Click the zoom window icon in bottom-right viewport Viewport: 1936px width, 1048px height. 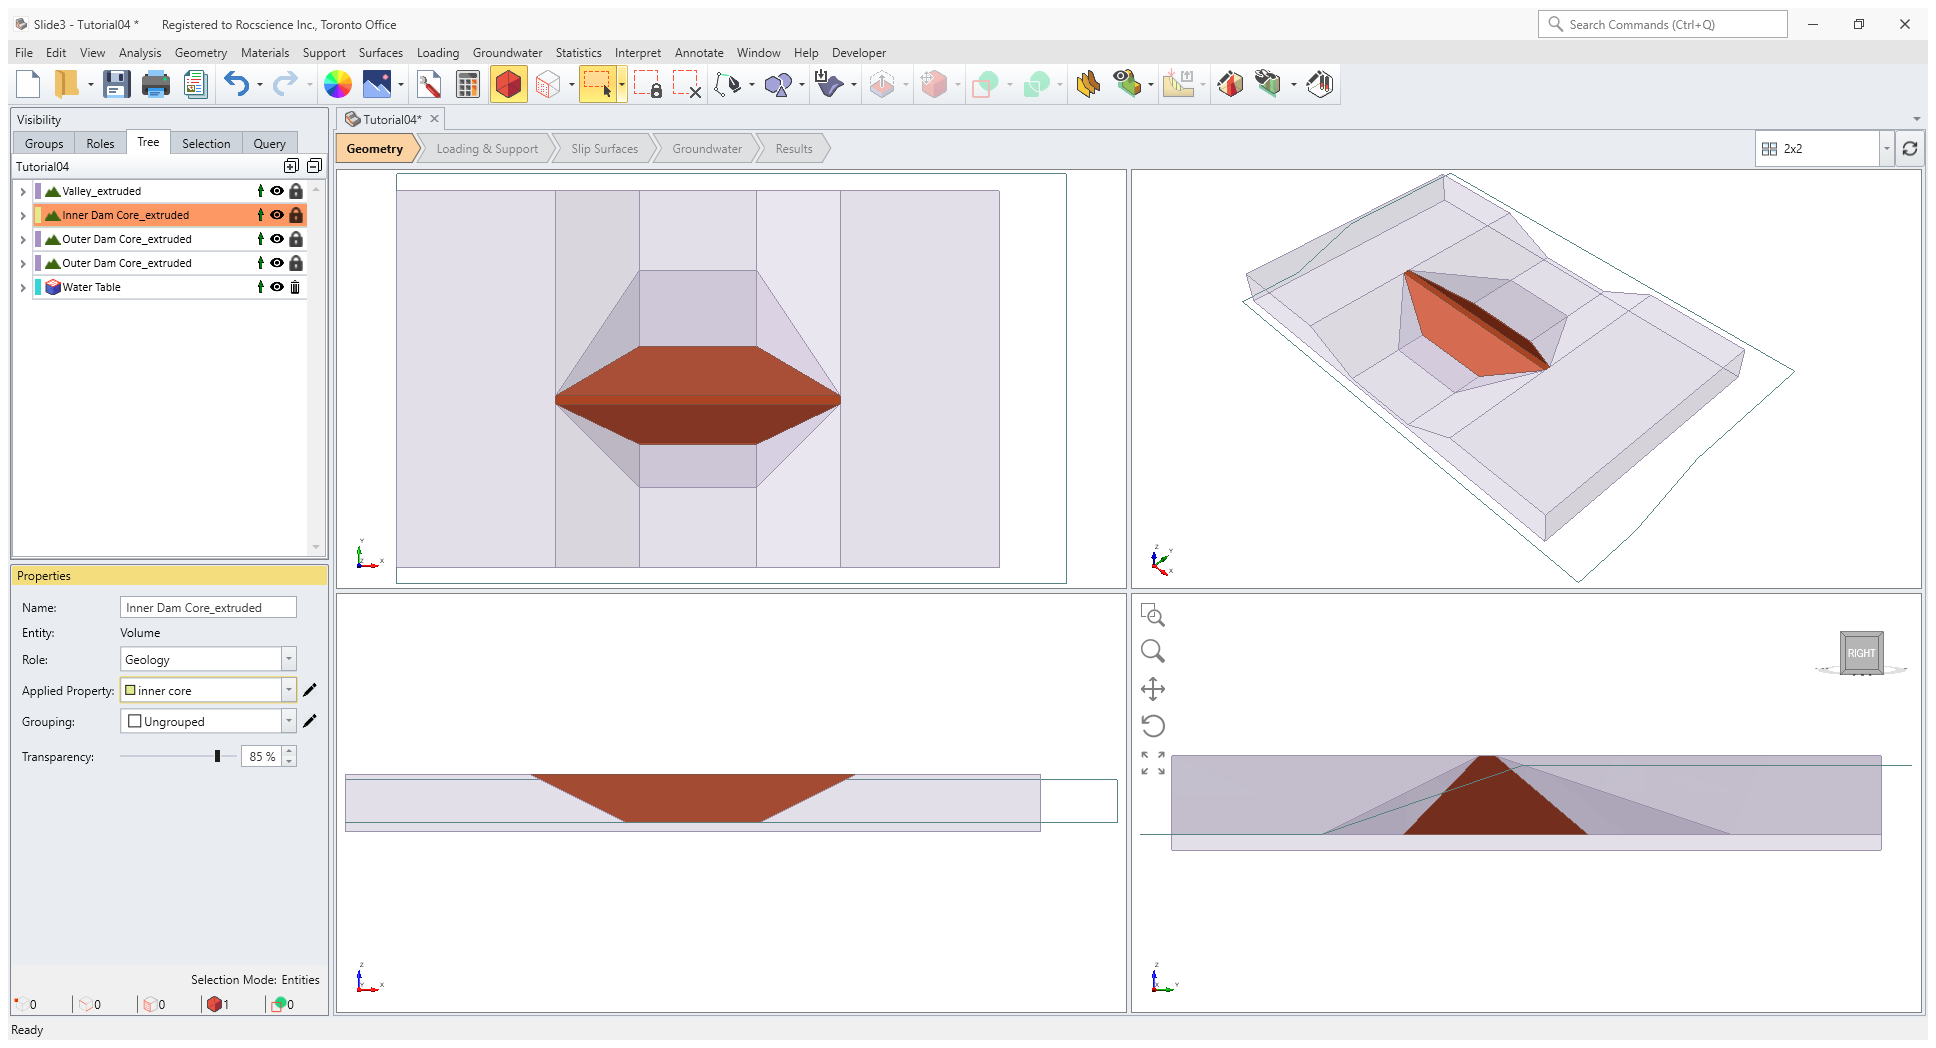click(x=1153, y=615)
